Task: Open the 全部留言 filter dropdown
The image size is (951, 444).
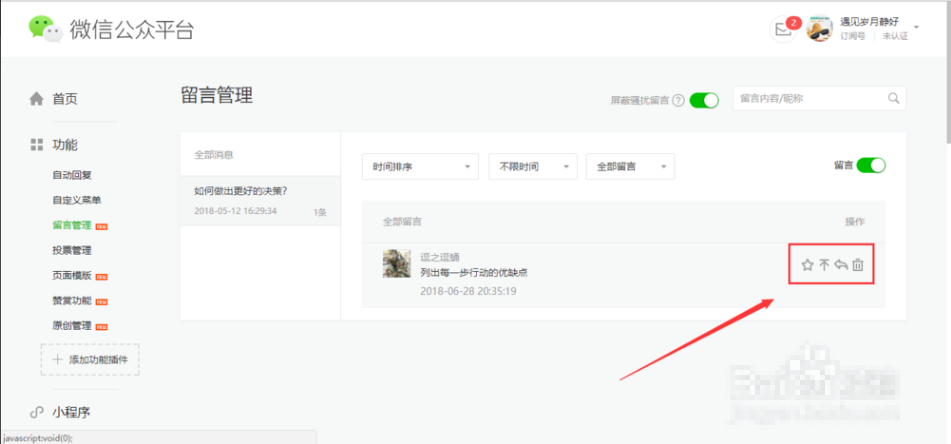Action: 630,167
